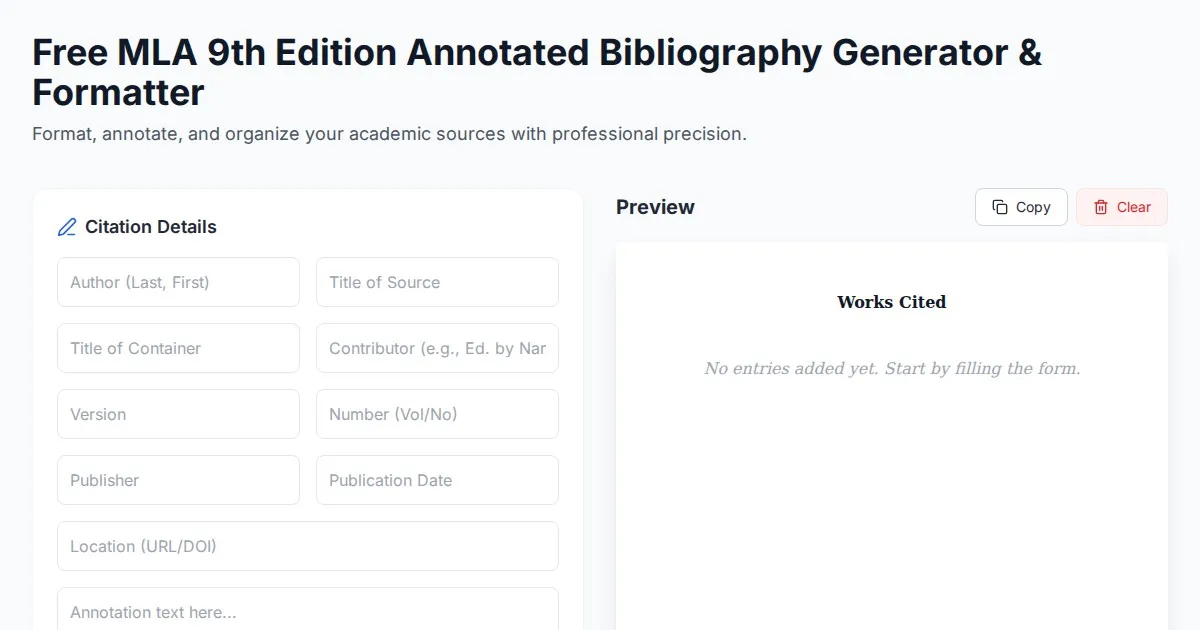The image size is (1200, 630).
Task: Click the copy icon in the Copy button
Action: pyautogui.click(x=1000, y=207)
